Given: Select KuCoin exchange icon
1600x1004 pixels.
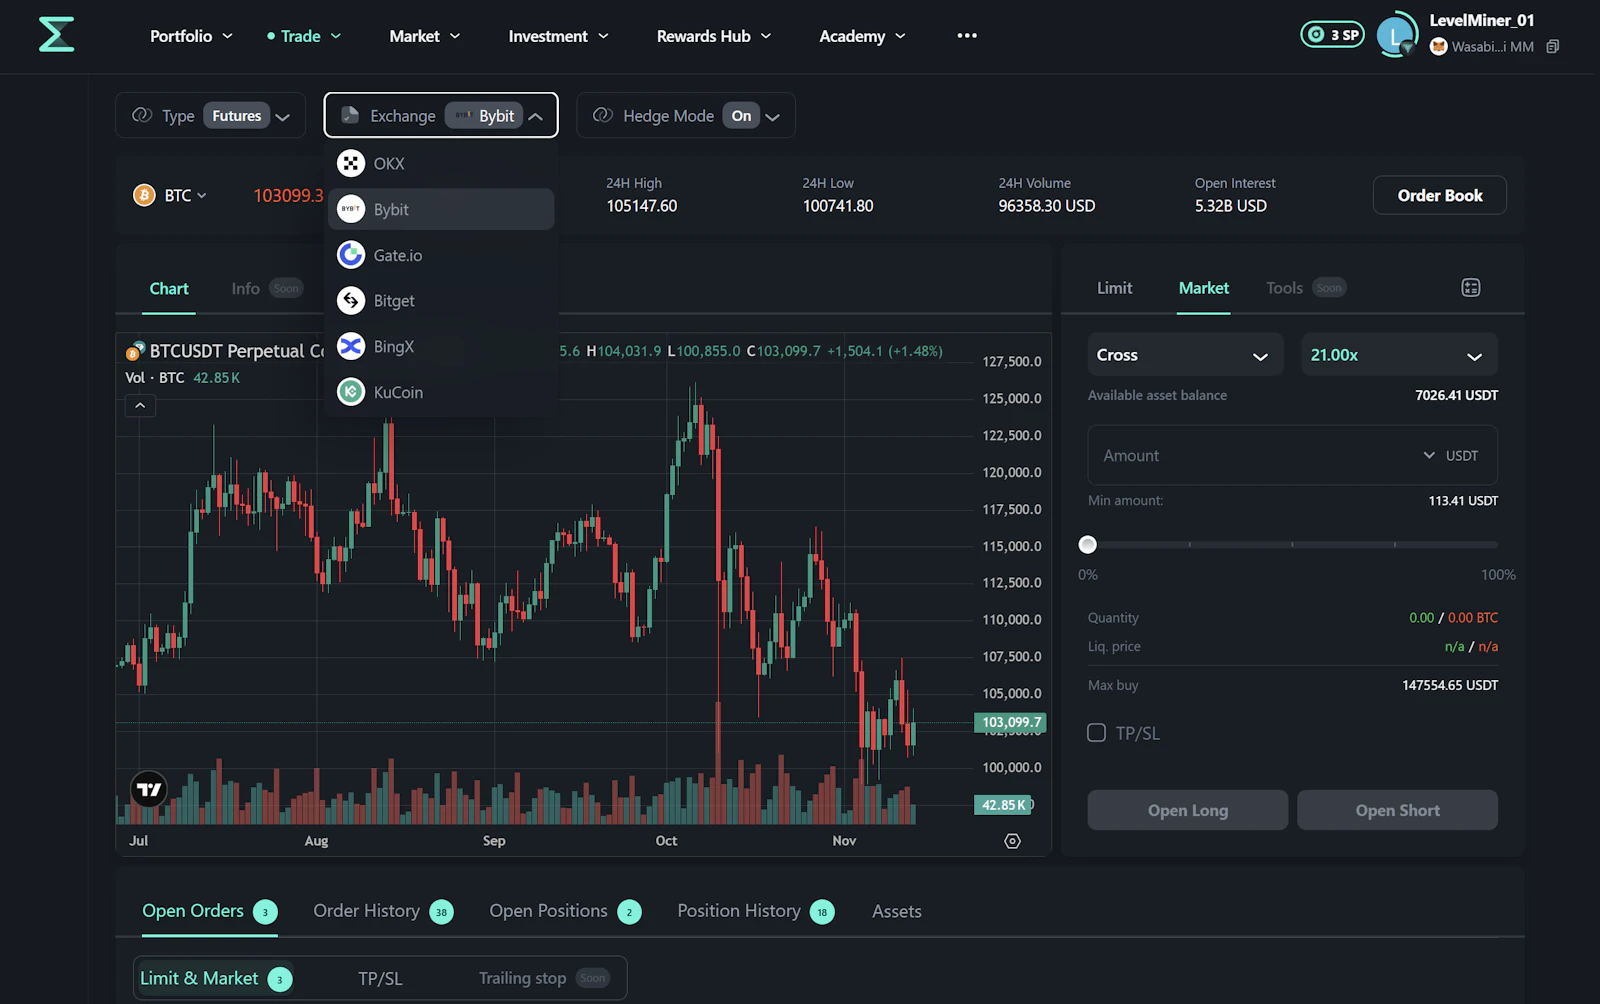Looking at the screenshot, I should coord(351,392).
